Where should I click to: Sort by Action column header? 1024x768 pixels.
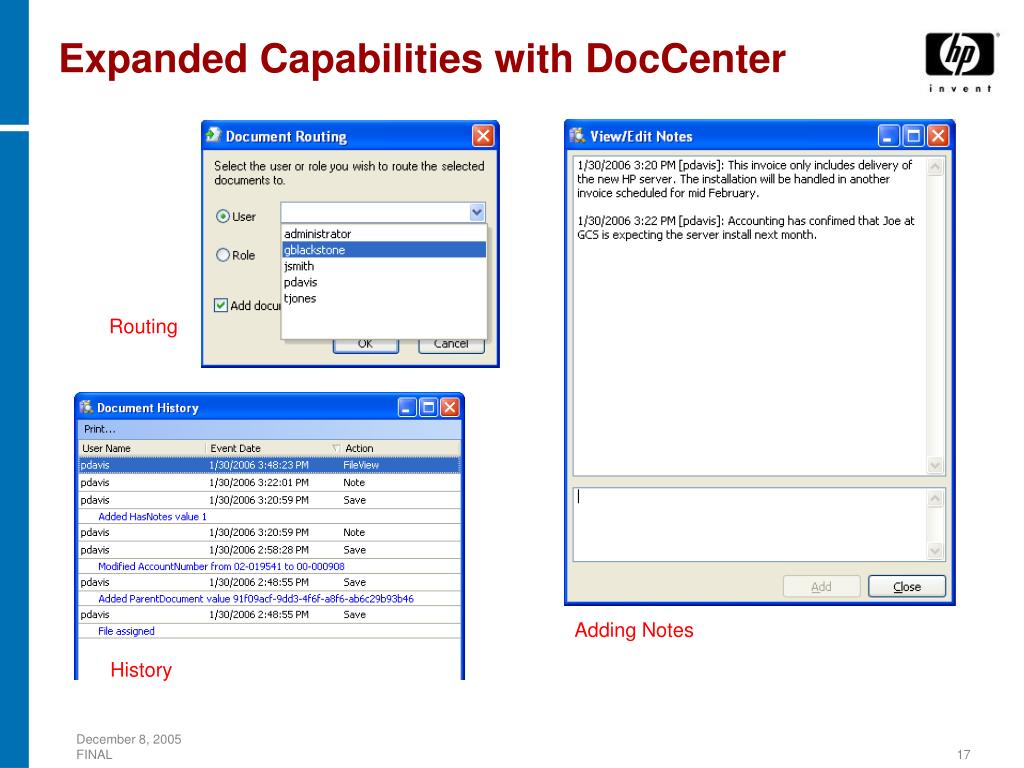[400, 448]
